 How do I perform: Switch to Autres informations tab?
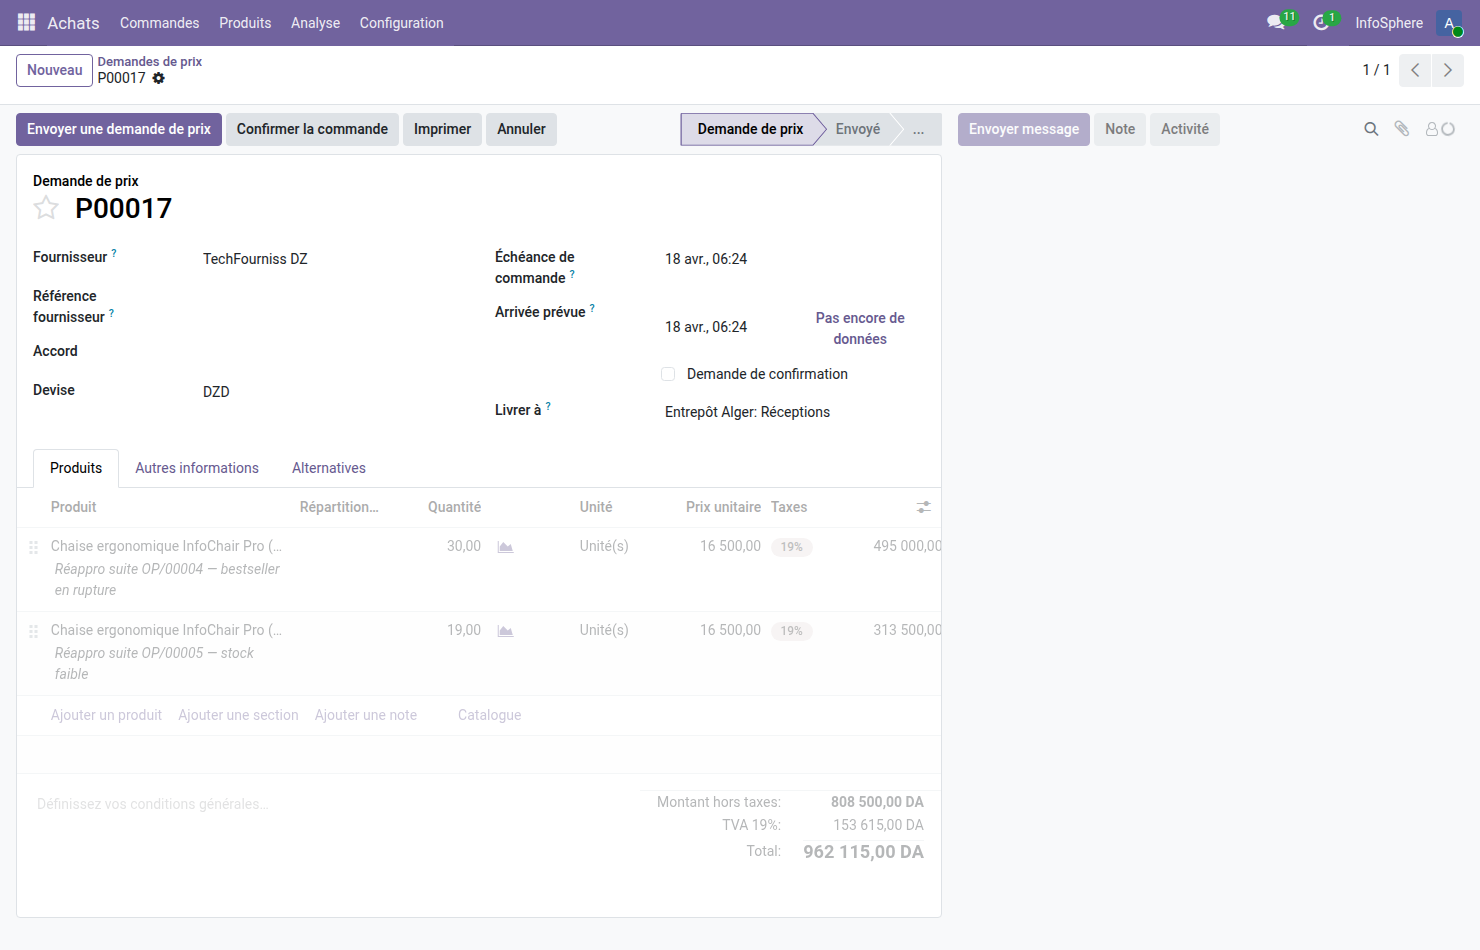(197, 468)
